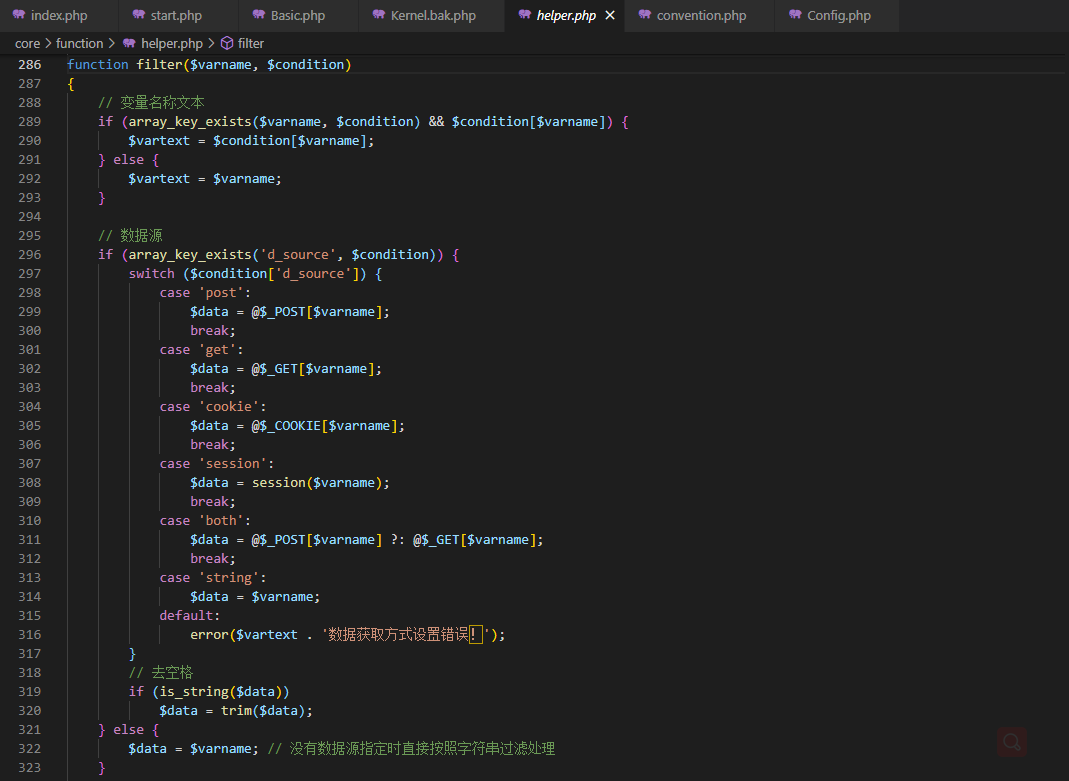Click the switch keyword on line 297

click(x=151, y=274)
